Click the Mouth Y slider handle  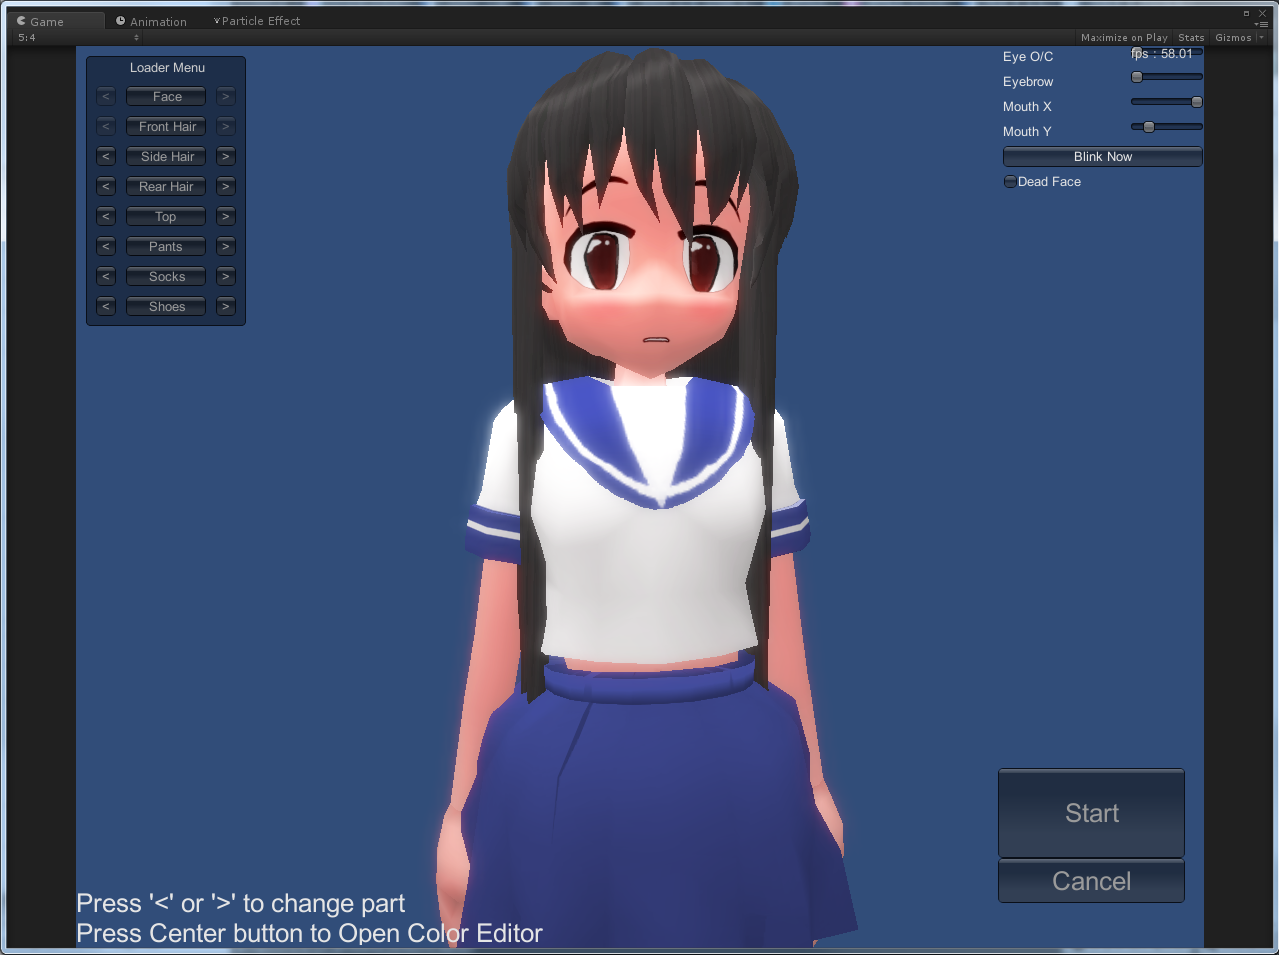coord(1149,127)
